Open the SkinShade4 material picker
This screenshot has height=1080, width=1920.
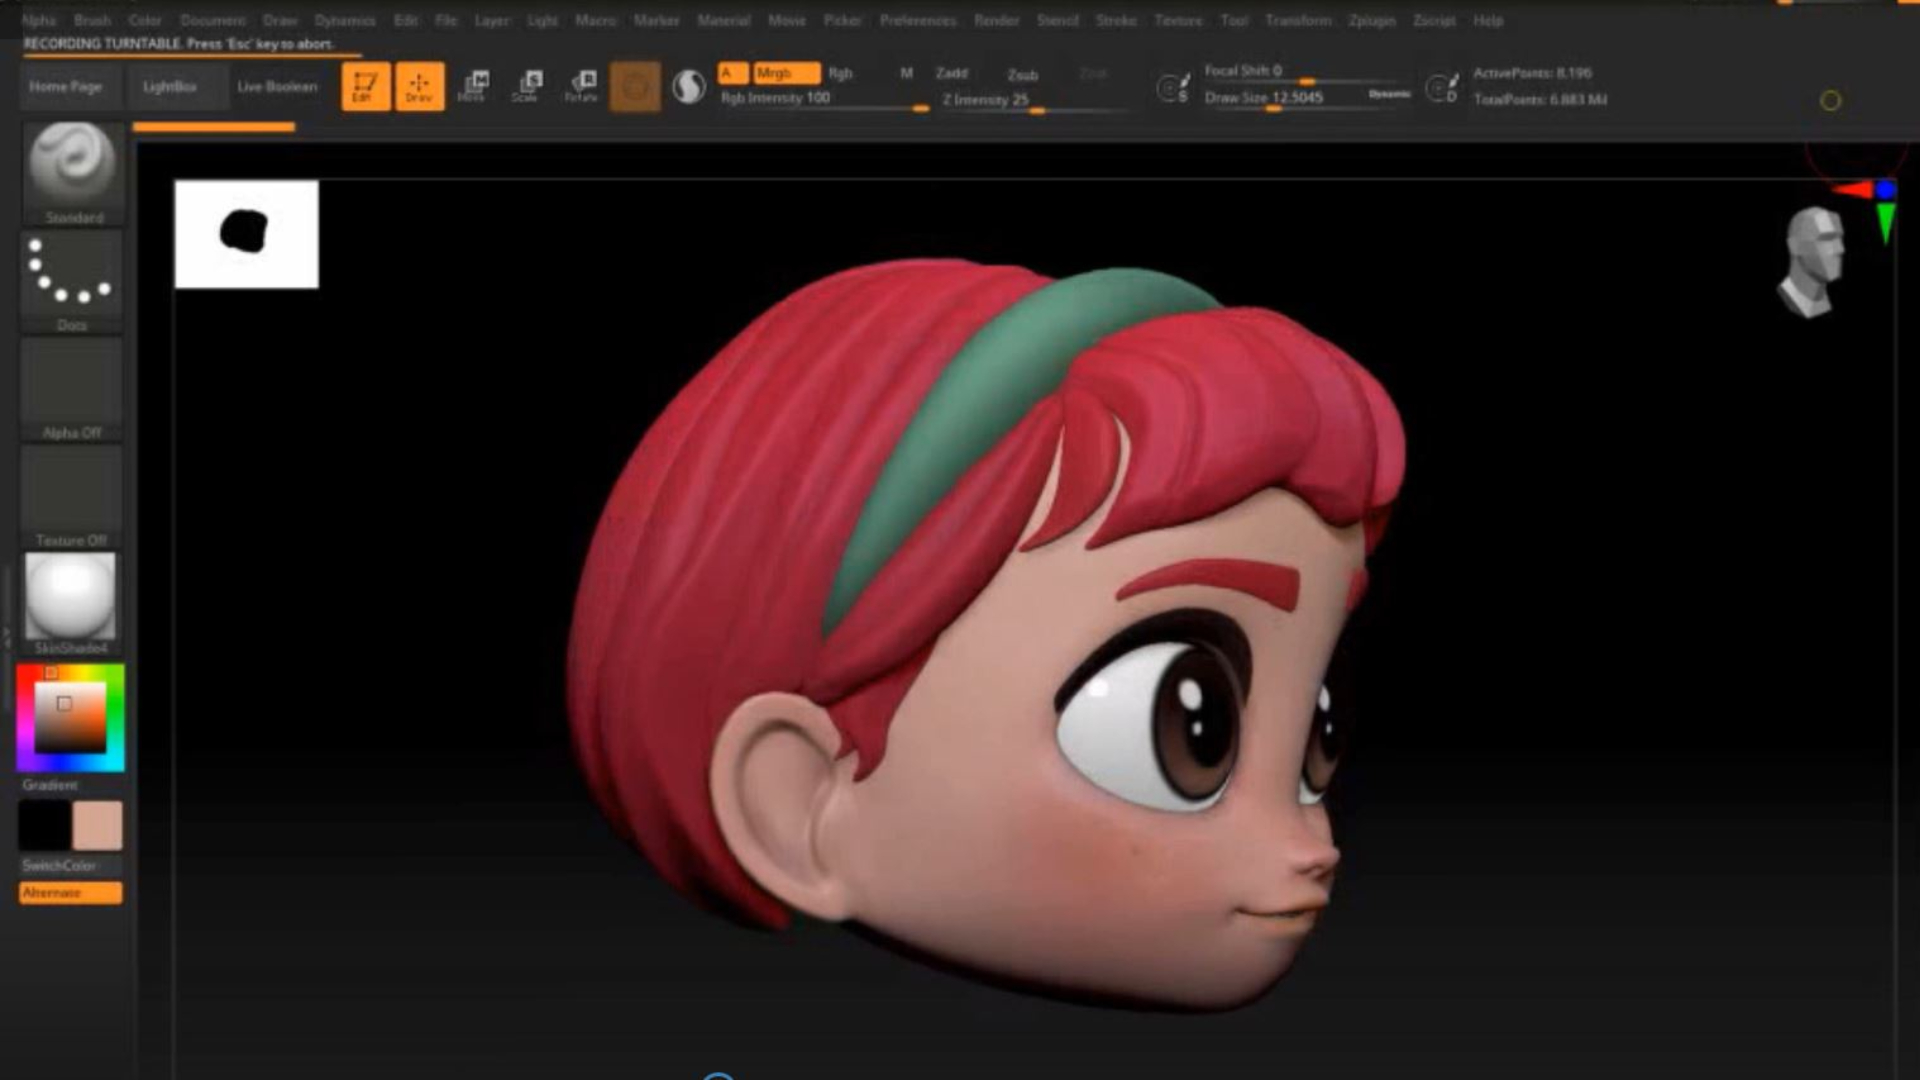[70, 597]
